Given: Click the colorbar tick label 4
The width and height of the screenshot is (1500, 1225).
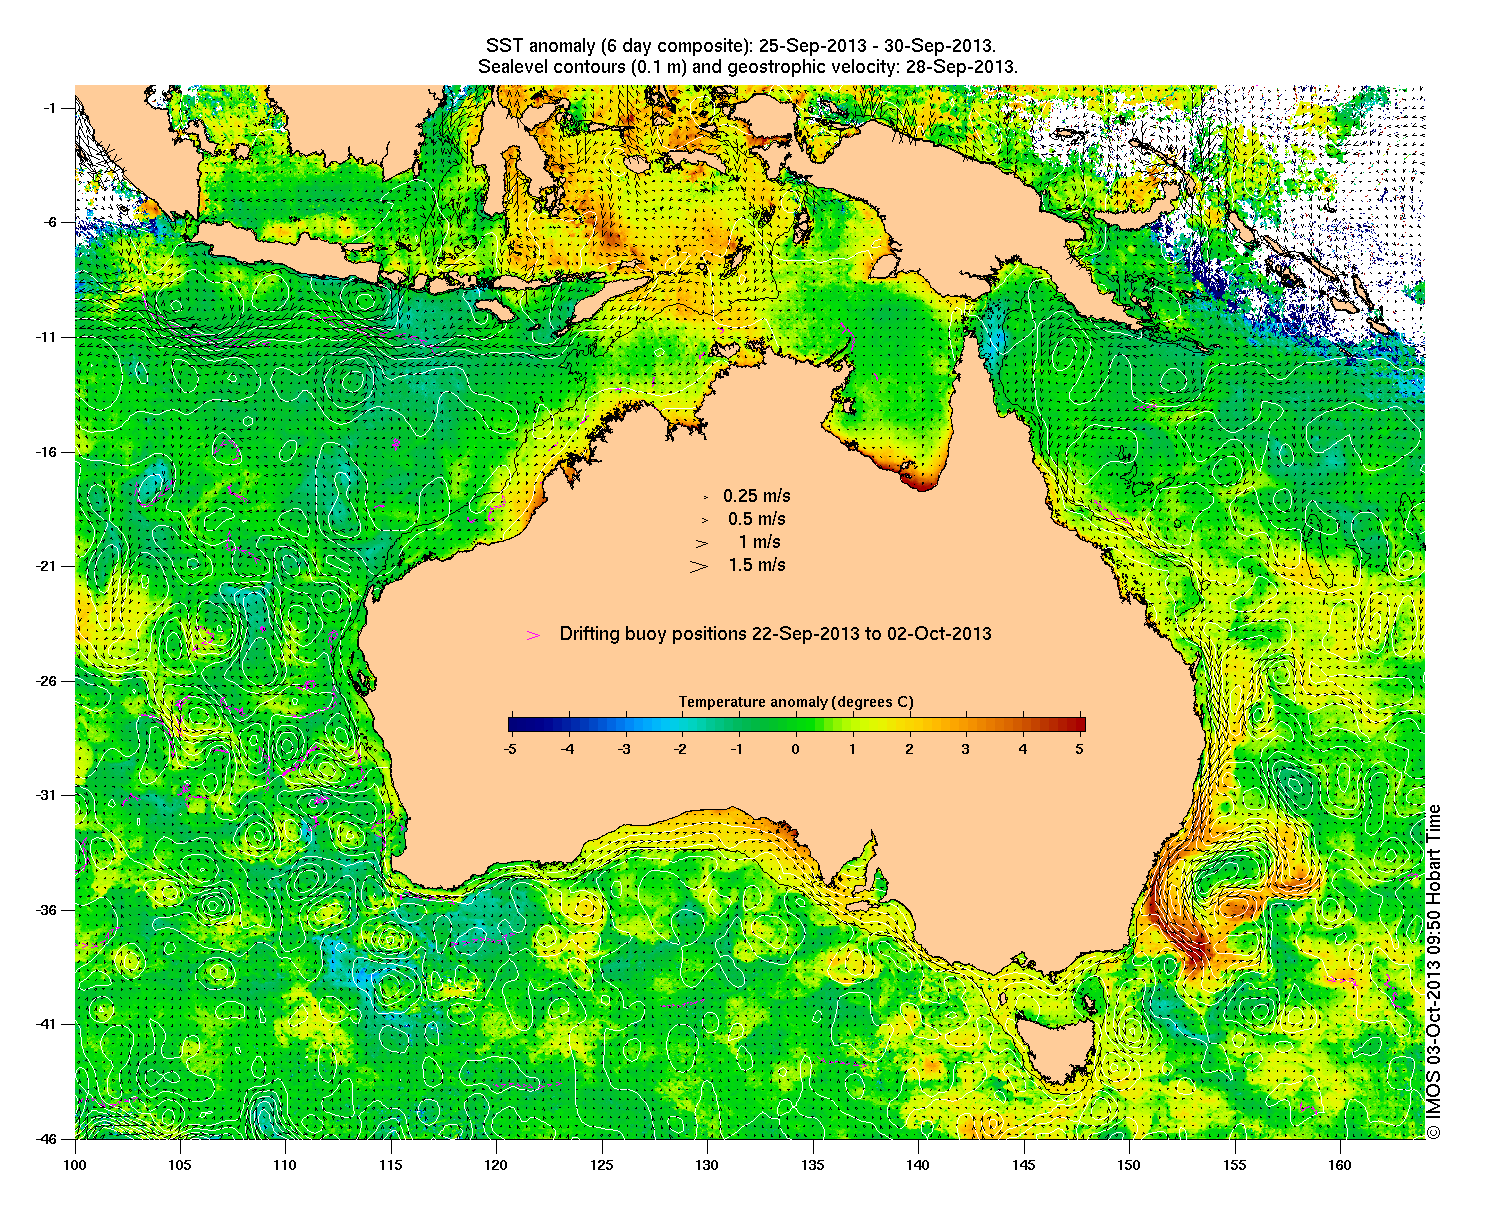Looking at the screenshot, I should [1023, 748].
